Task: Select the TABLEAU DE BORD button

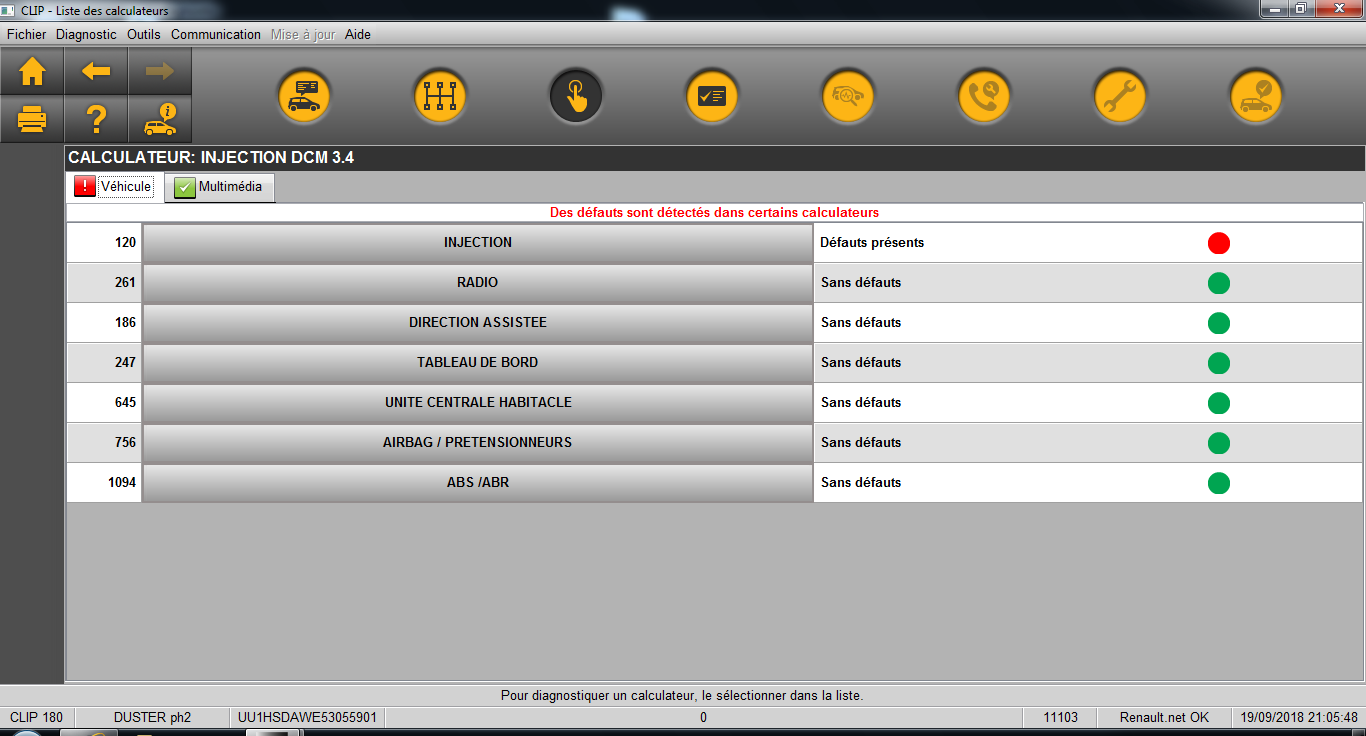Action: click(478, 363)
